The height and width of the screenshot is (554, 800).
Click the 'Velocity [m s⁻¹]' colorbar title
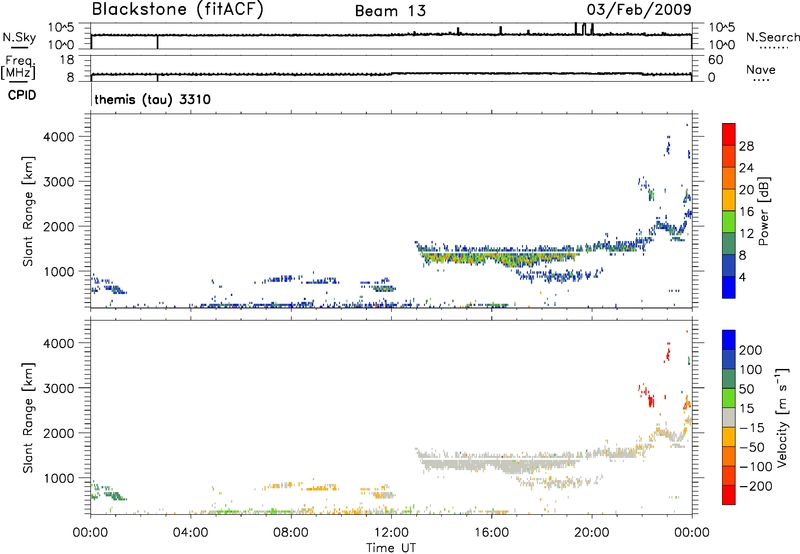(x=782, y=417)
